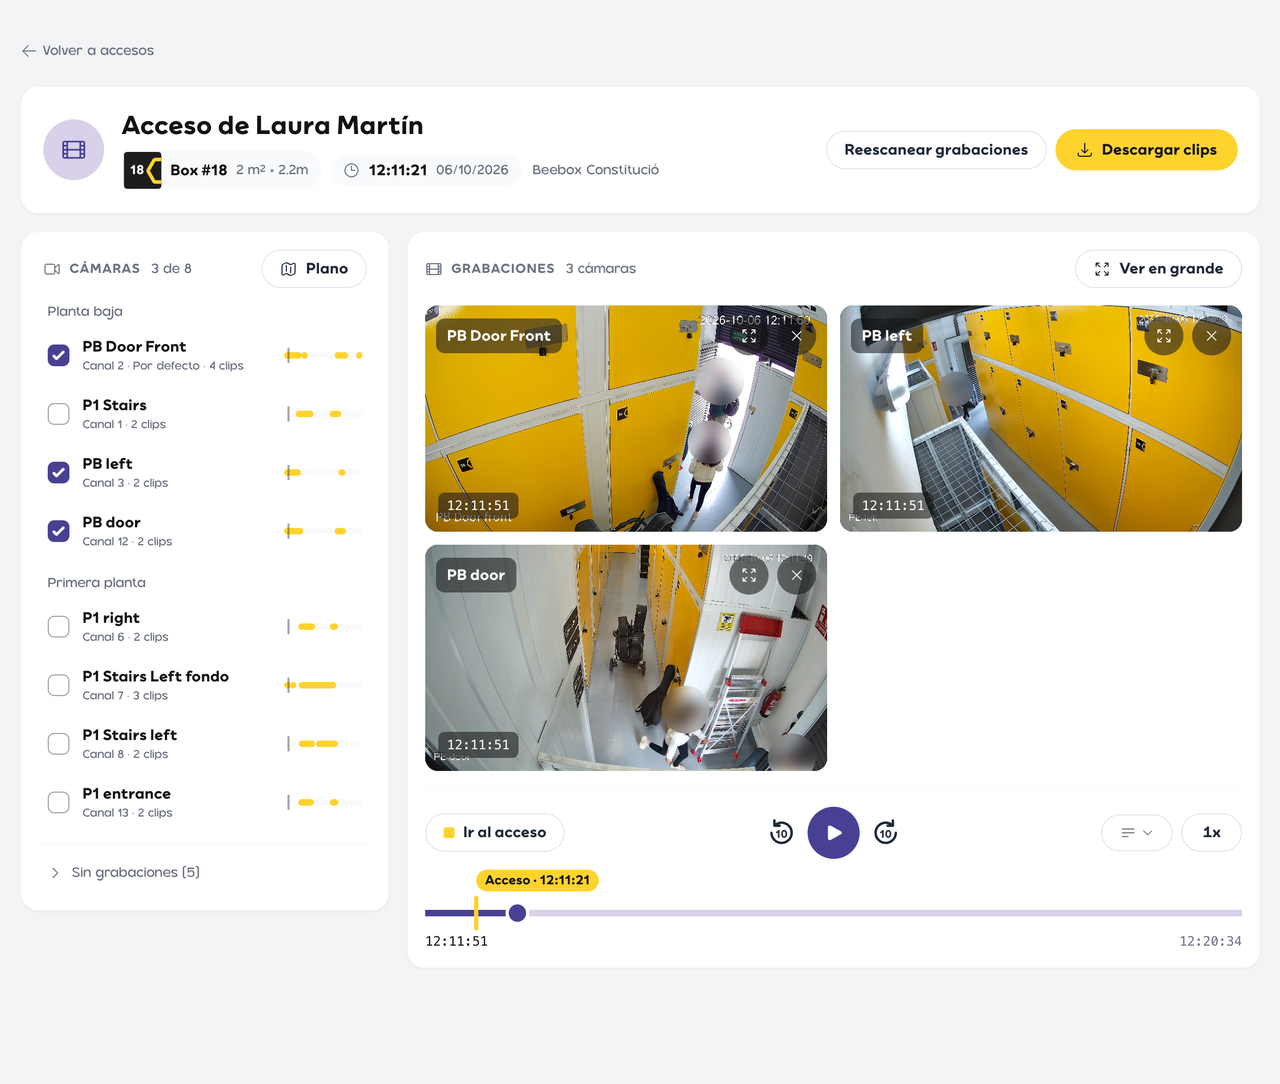This screenshot has height=1084, width=1280.
Task: Select the PB Door Front video feed
Action: tap(626, 418)
